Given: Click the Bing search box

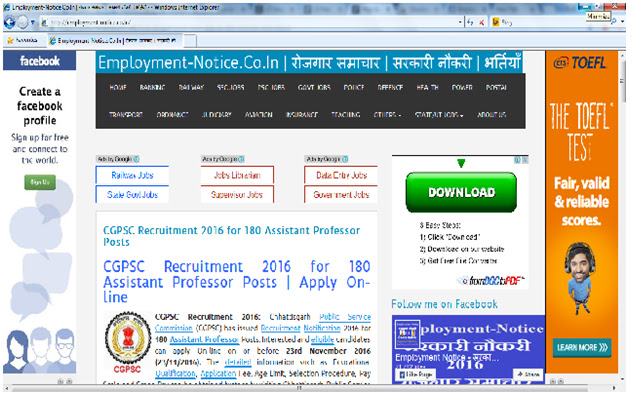Looking at the screenshot, I should tap(547, 22).
